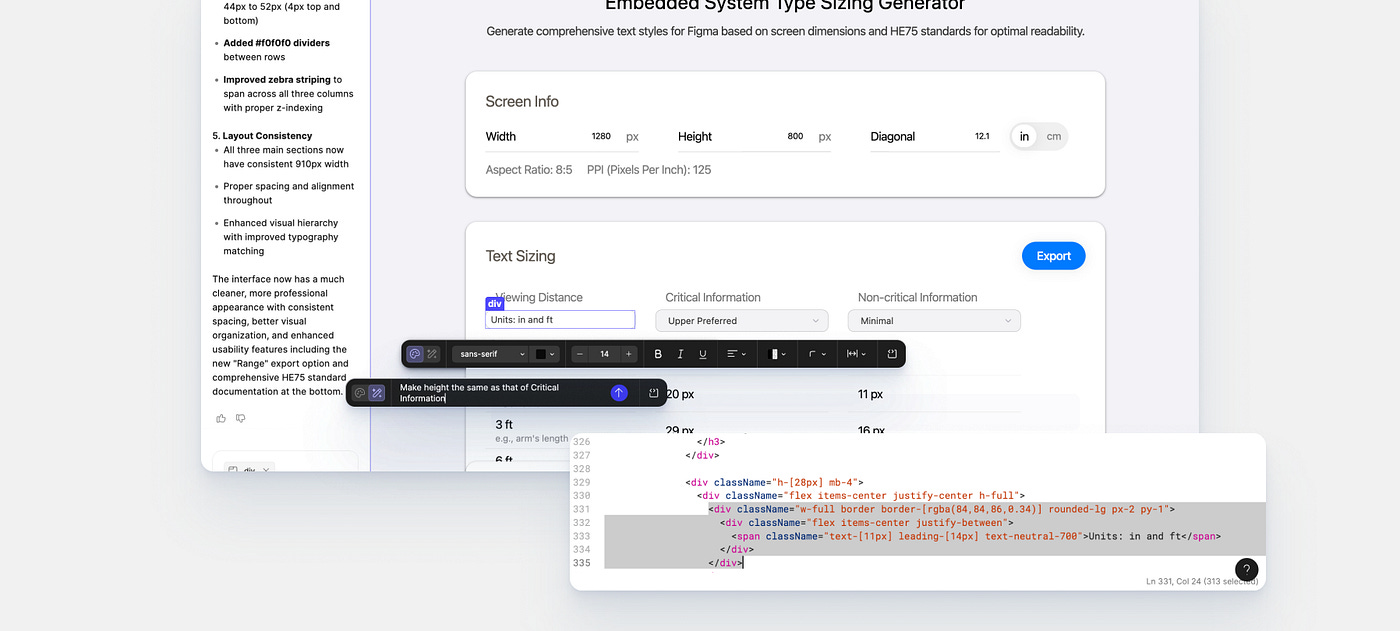Viewport: 1400px width, 631px height.
Task: Open the black text color swatch picker
Action: coord(545,354)
